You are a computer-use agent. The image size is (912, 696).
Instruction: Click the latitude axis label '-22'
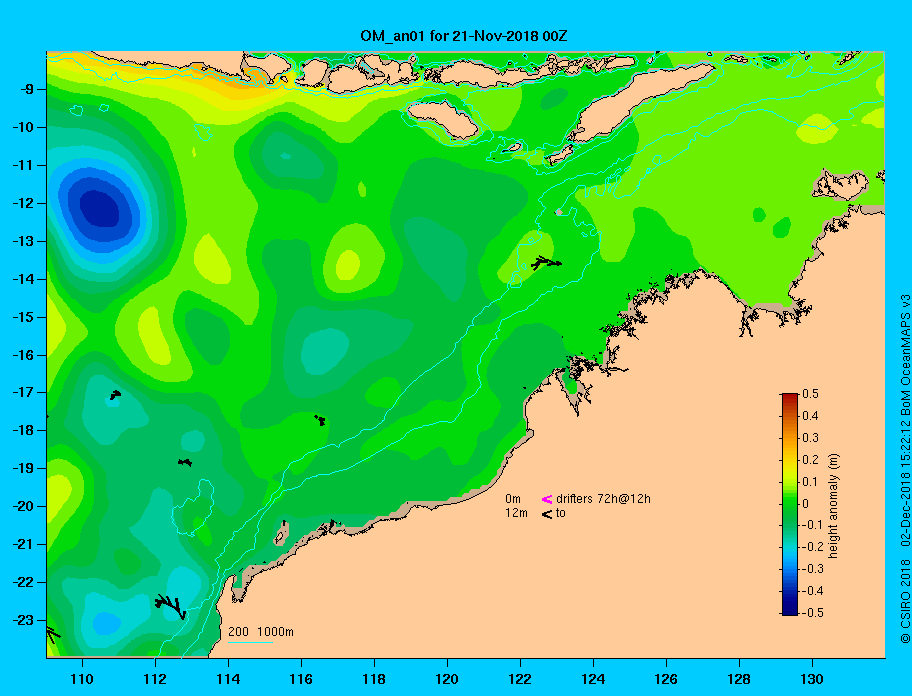(23, 583)
